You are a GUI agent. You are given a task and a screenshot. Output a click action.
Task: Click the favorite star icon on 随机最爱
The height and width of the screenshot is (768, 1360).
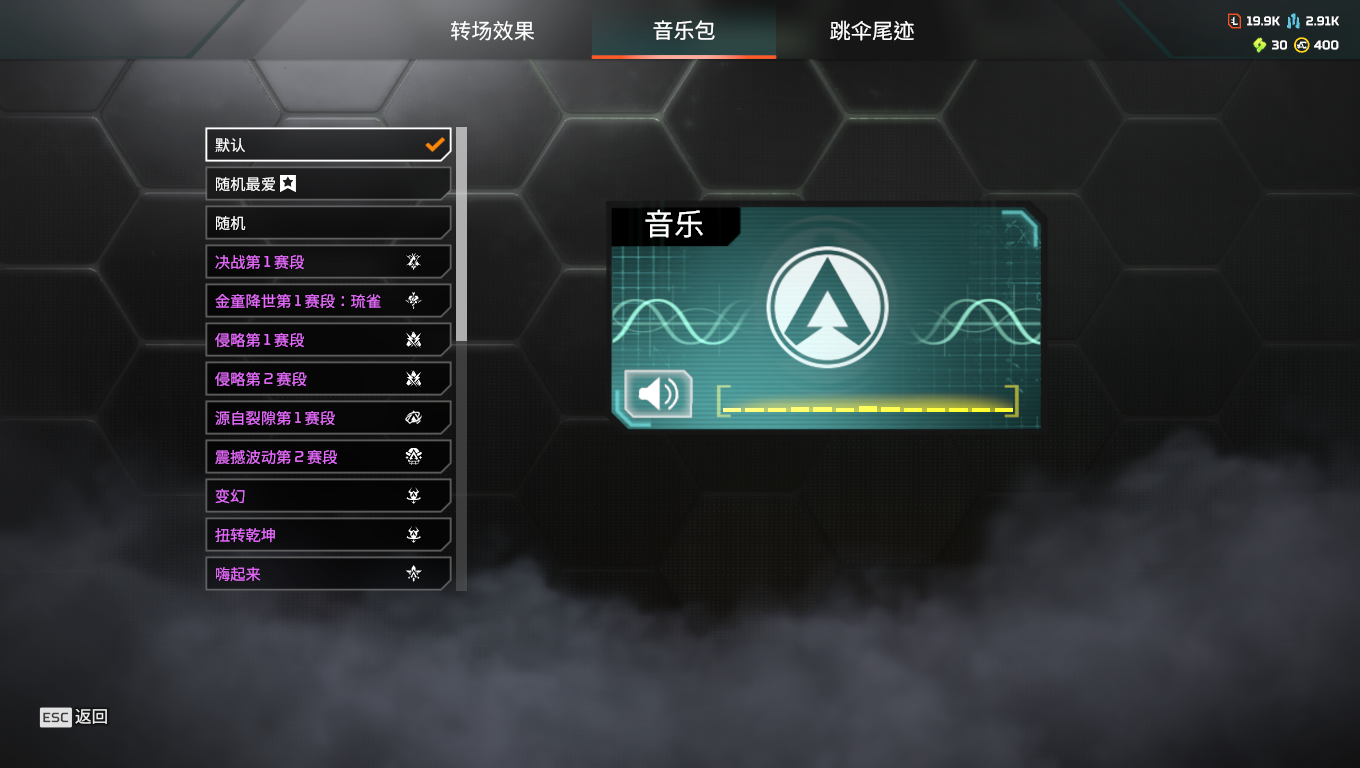tap(288, 183)
